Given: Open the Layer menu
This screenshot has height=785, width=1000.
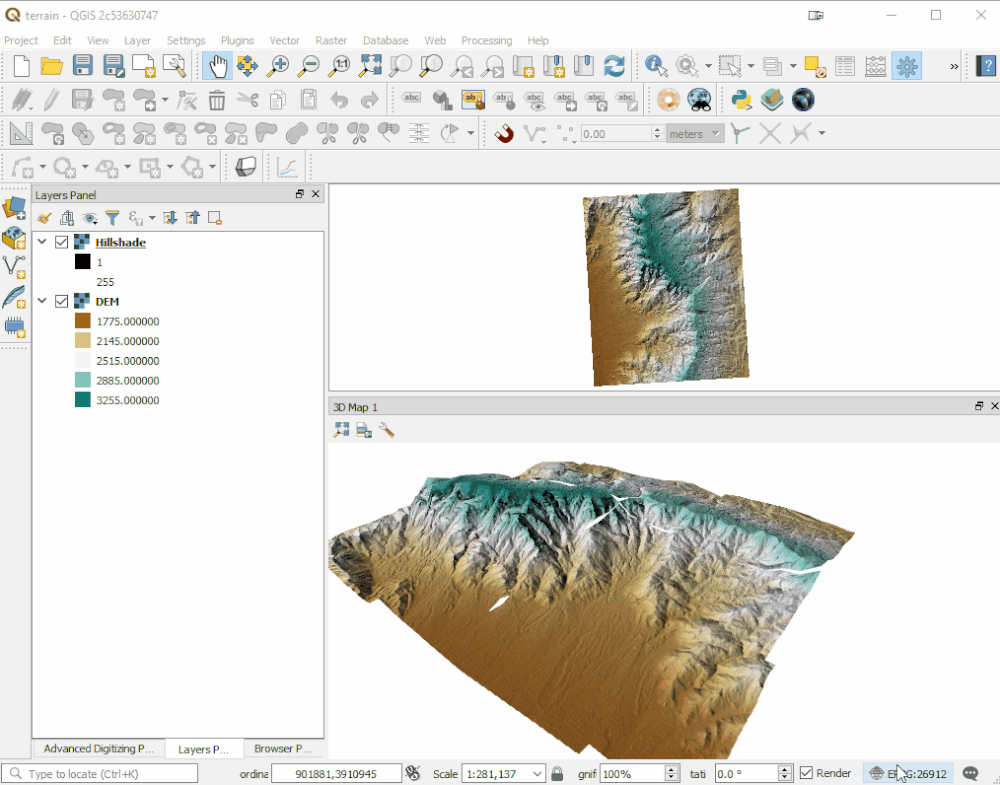Looking at the screenshot, I should (137, 40).
